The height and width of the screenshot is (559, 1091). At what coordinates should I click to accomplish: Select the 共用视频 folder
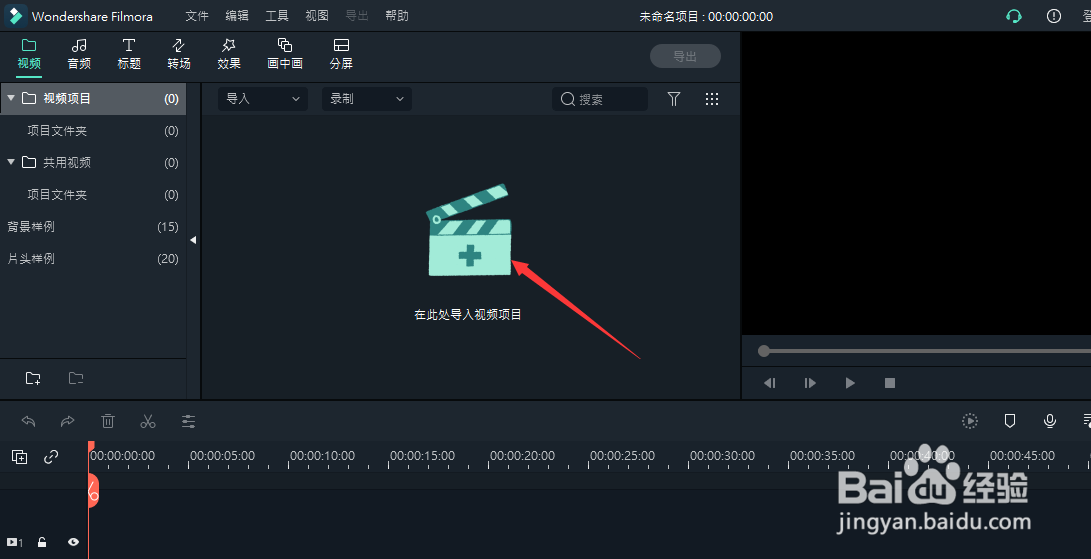[x=93, y=163]
